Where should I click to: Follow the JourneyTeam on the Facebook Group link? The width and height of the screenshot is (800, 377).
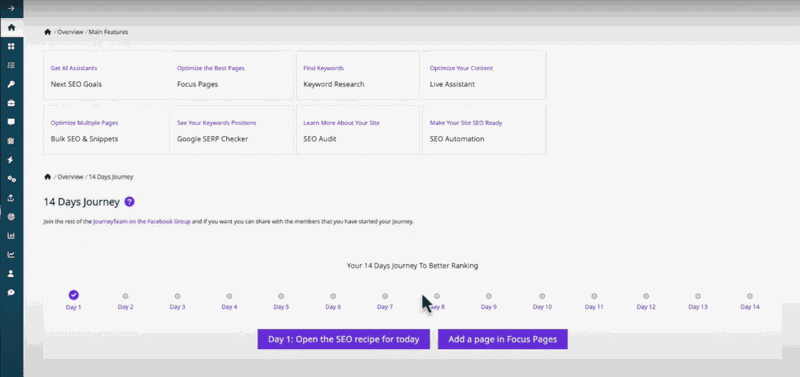tap(142, 222)
